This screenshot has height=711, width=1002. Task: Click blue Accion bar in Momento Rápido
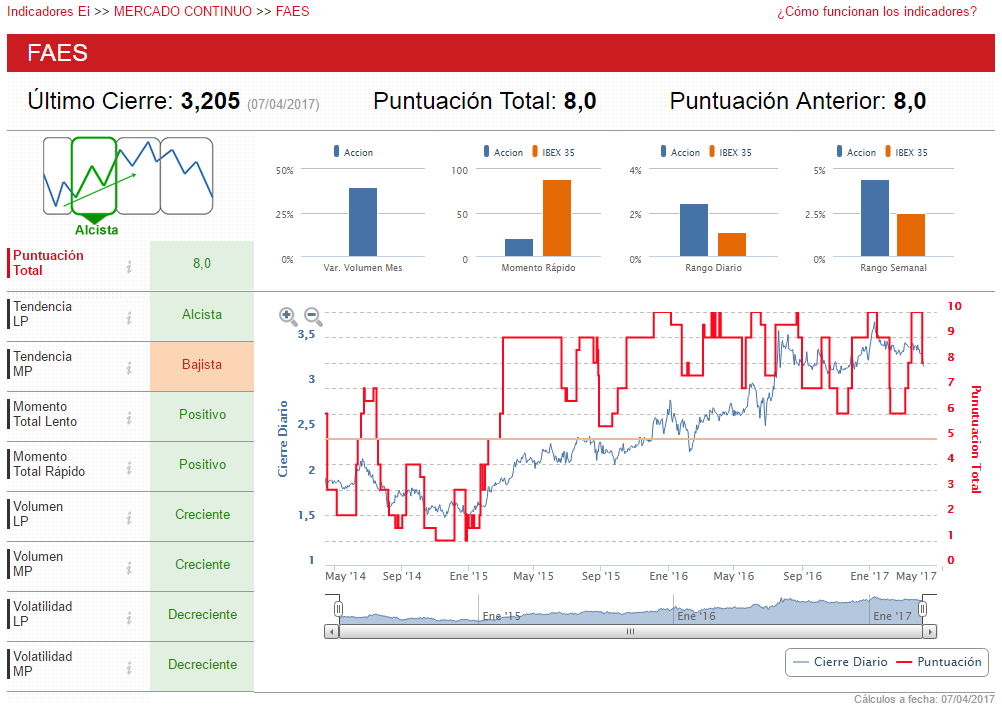pyautogui.click(x=519, y=248)
